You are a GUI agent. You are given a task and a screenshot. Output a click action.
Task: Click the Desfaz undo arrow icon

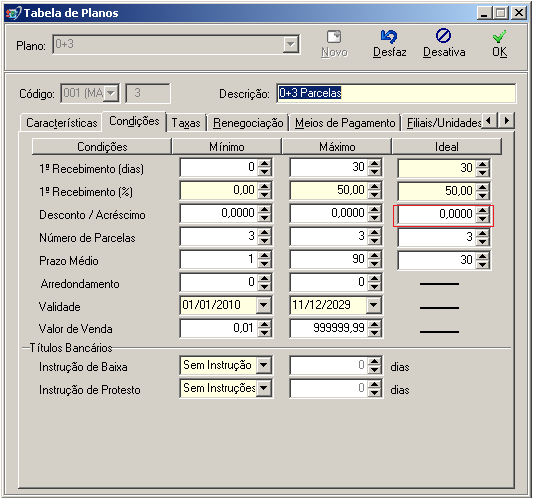pos(389,36)
